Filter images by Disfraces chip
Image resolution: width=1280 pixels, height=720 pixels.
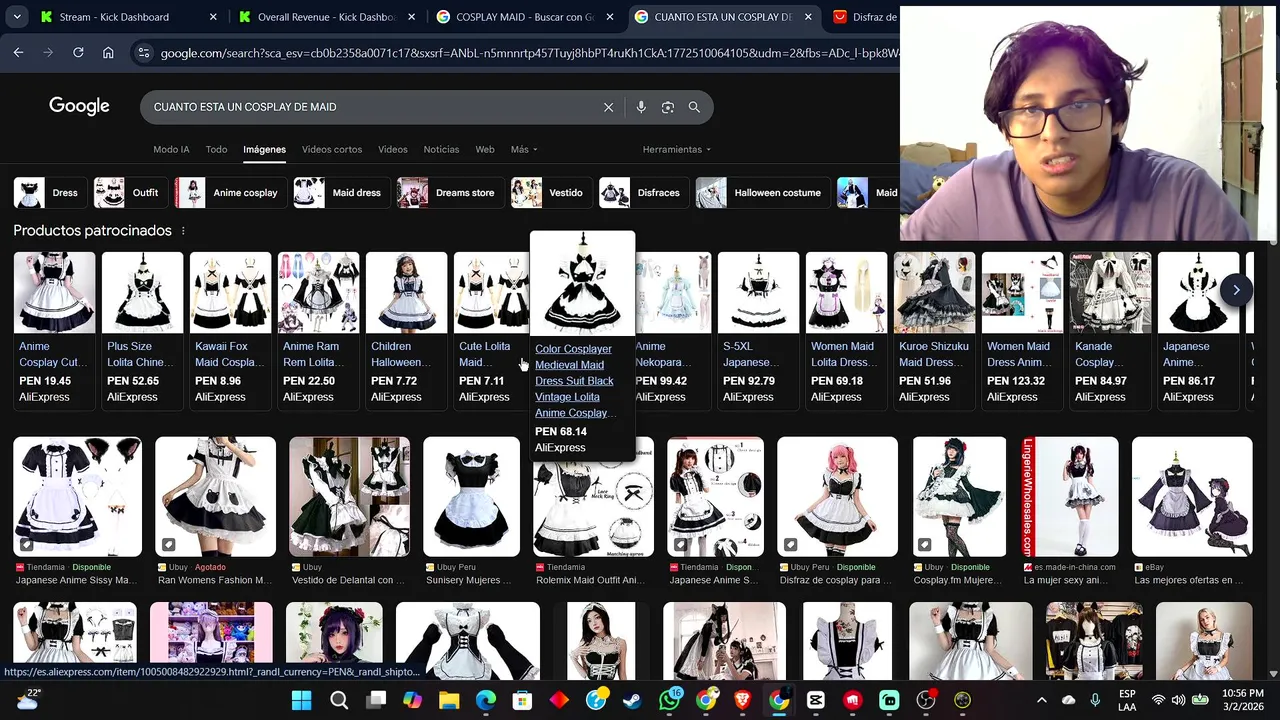(643, 193)
